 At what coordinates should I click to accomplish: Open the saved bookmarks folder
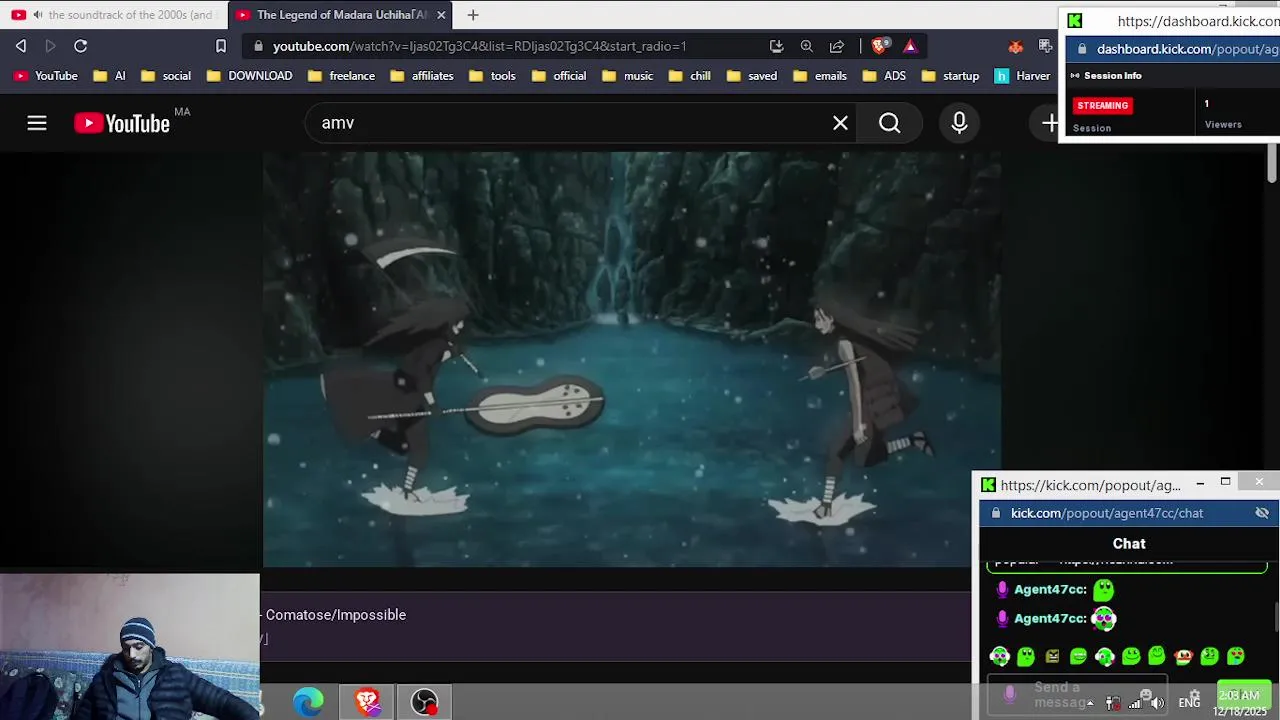(x=752, y=76)
